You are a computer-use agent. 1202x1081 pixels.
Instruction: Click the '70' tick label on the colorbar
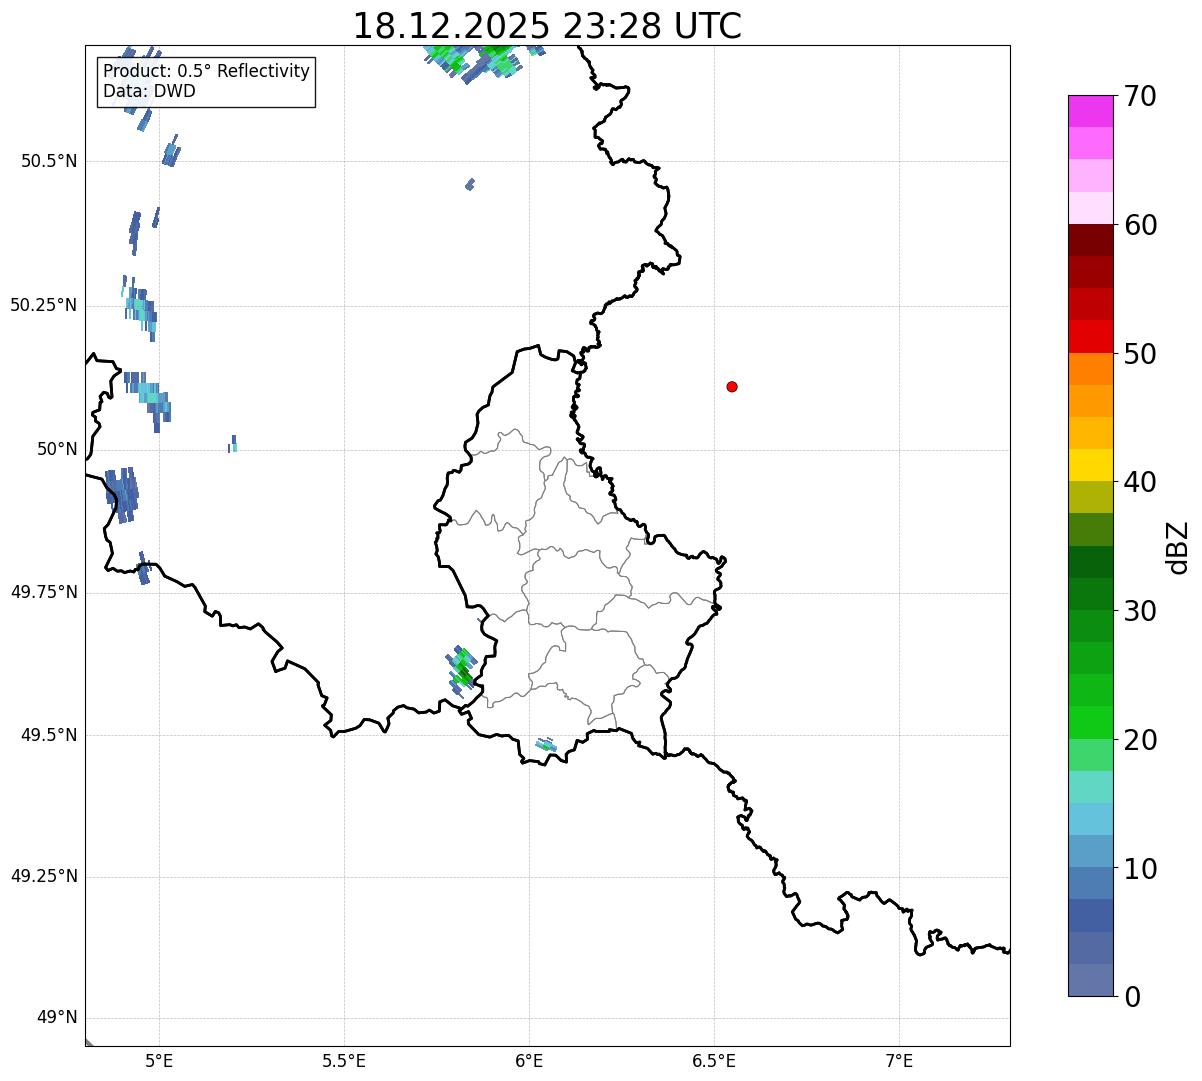[x=1140, y=97]
